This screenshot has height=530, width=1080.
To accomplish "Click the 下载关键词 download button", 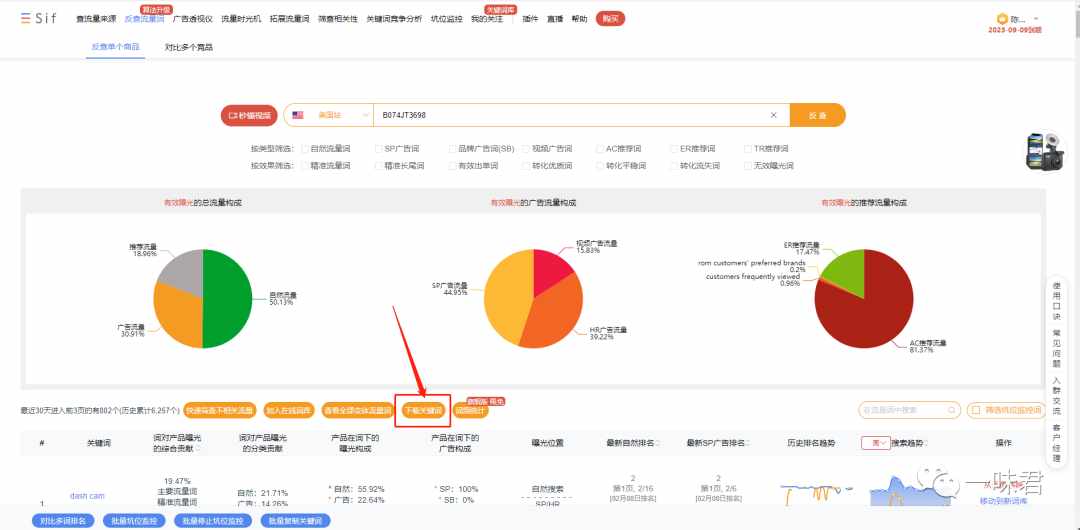I will [x=423, y=411].
